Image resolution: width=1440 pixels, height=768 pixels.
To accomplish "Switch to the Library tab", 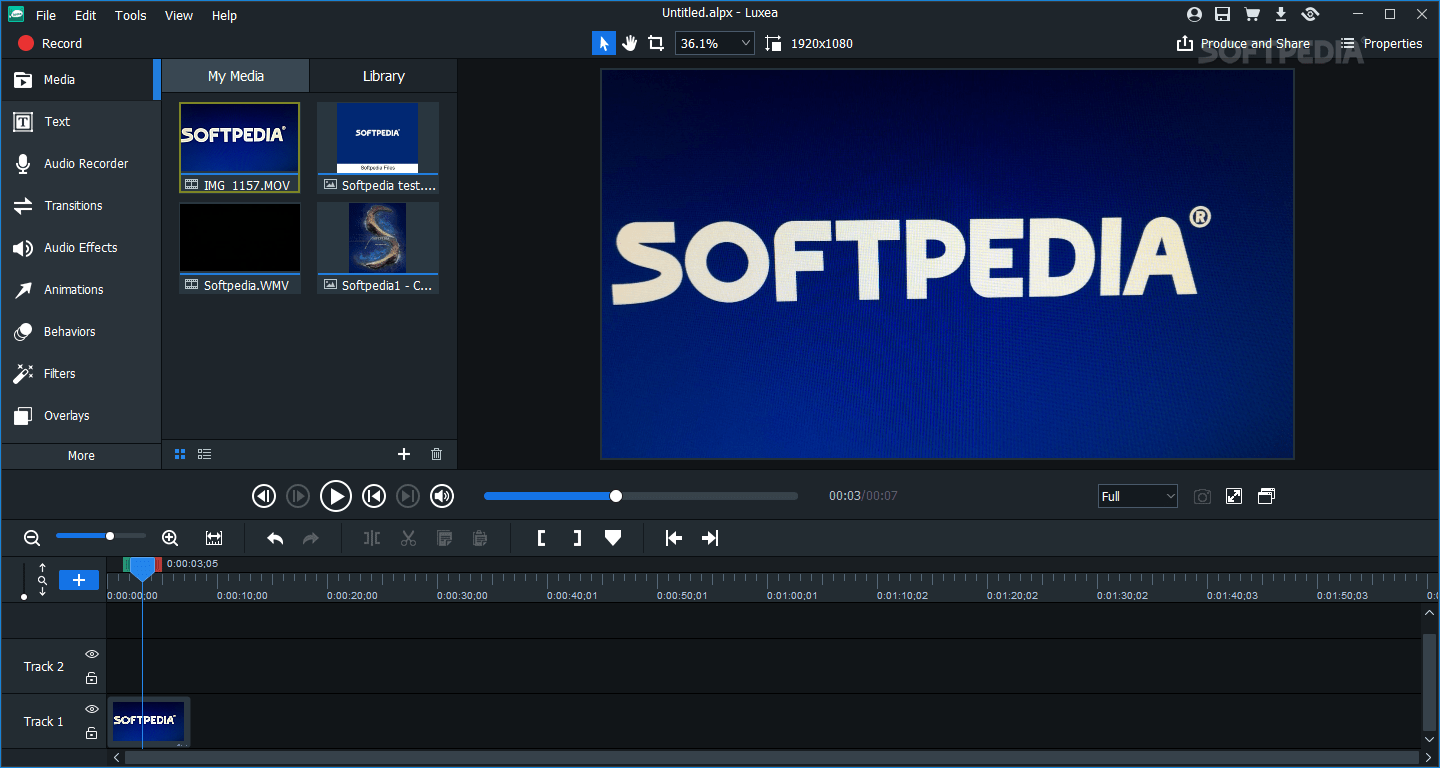I will tap(384, 76).
